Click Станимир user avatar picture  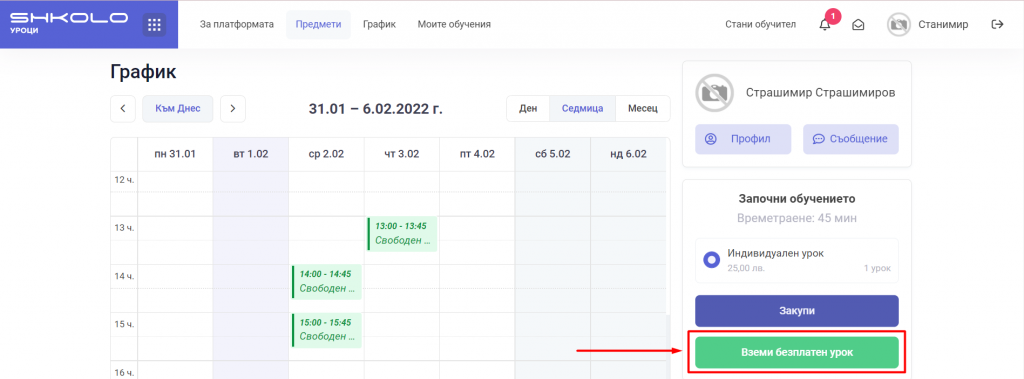click(x=899, y=25)
